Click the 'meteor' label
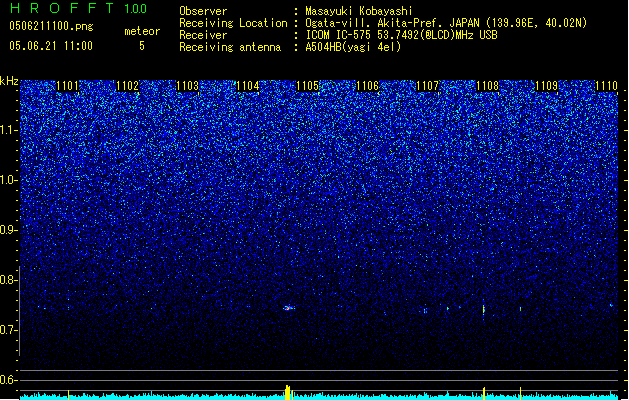Image resolution: width=629 pixels, height=400 pixels. (x=142, y=31)
